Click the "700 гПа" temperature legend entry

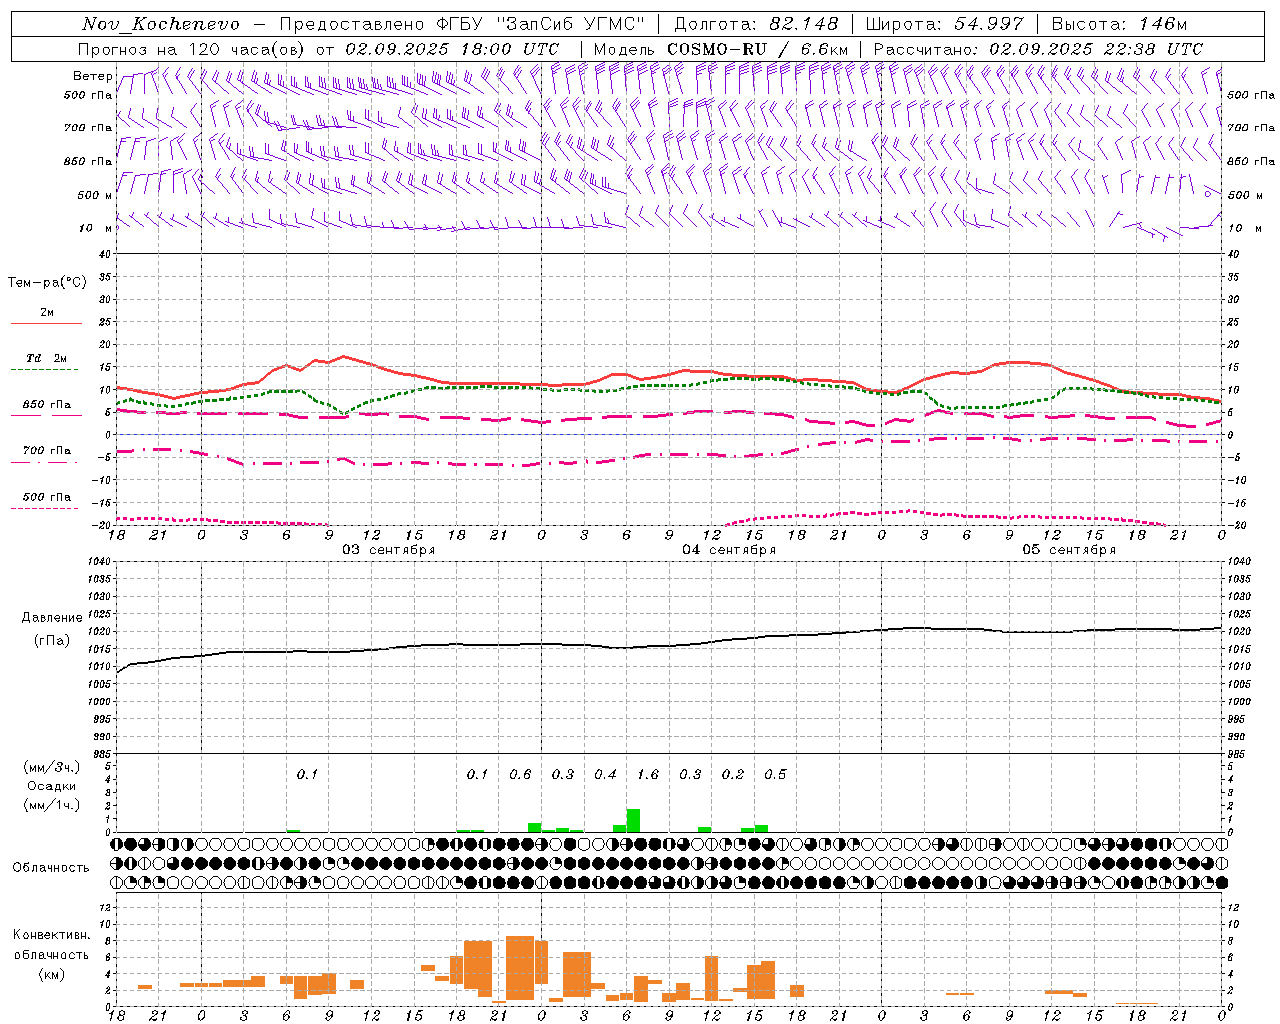[47, 451]
